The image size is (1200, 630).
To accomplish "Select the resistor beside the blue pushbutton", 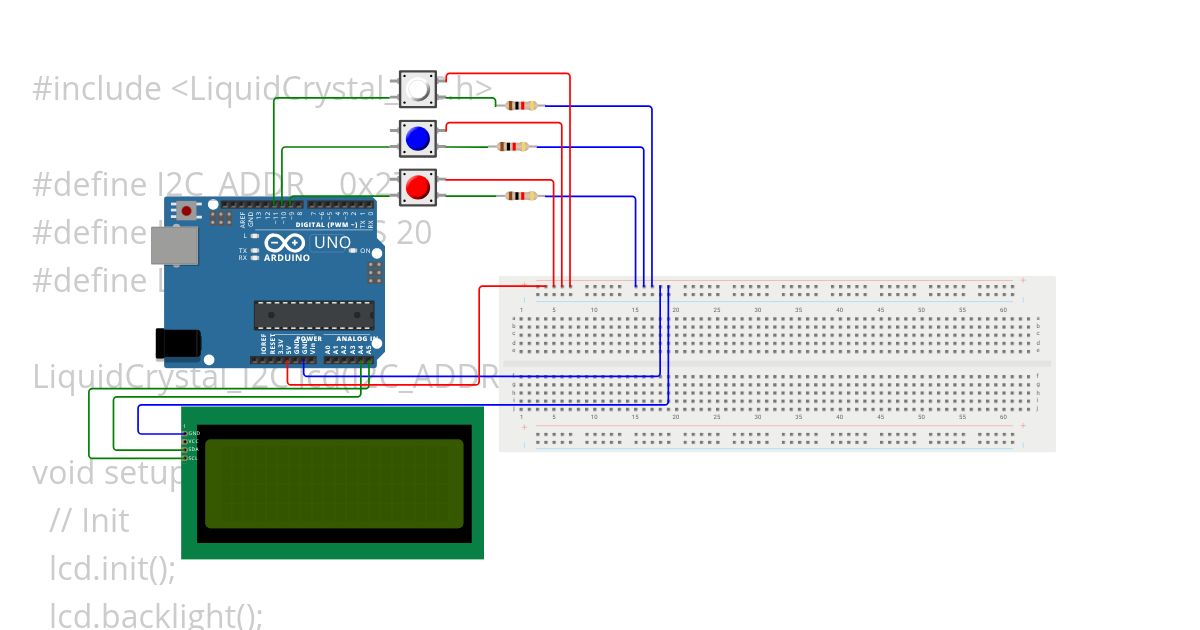I will click(x=512, y=147).
